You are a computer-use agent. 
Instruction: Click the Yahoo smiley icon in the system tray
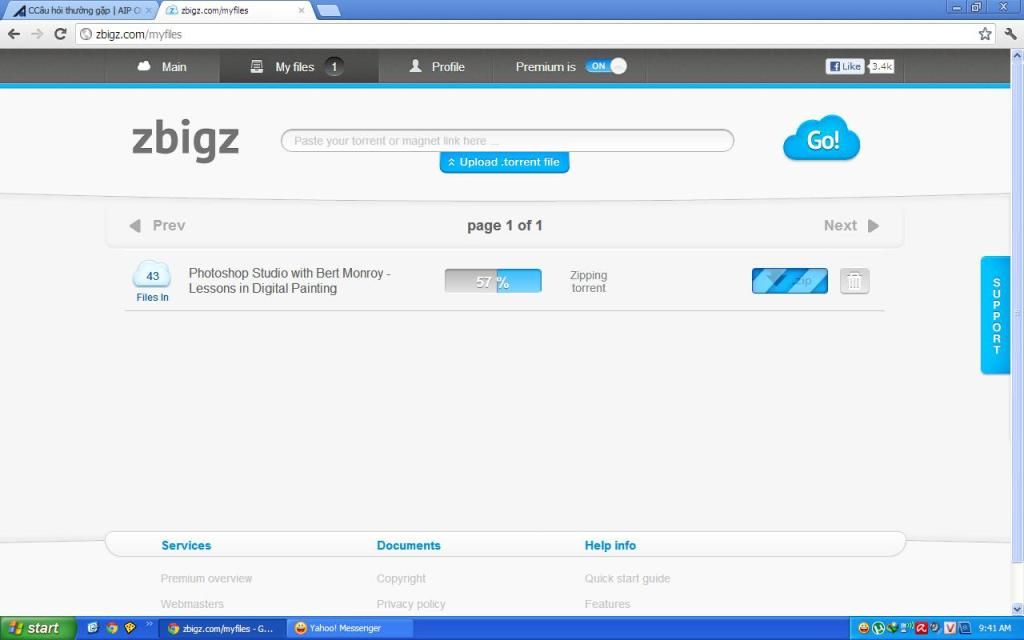click(x=863, y=628)
